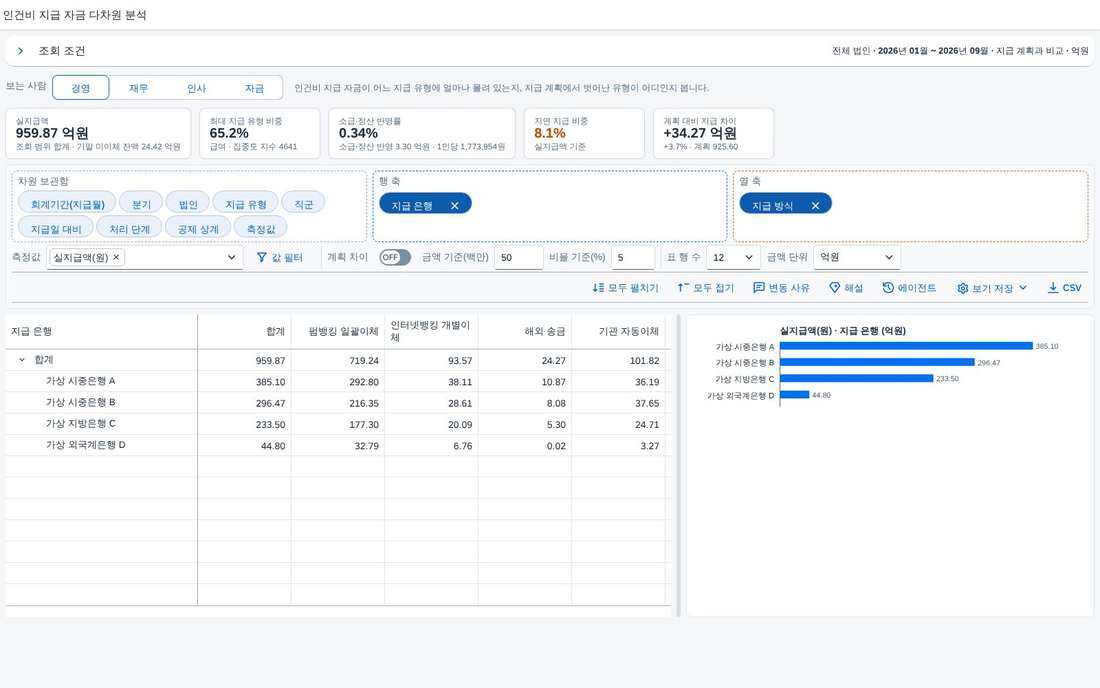Select the 공제 상계 dimension chip
The image size is (1100, 688).
coord(198,229)
